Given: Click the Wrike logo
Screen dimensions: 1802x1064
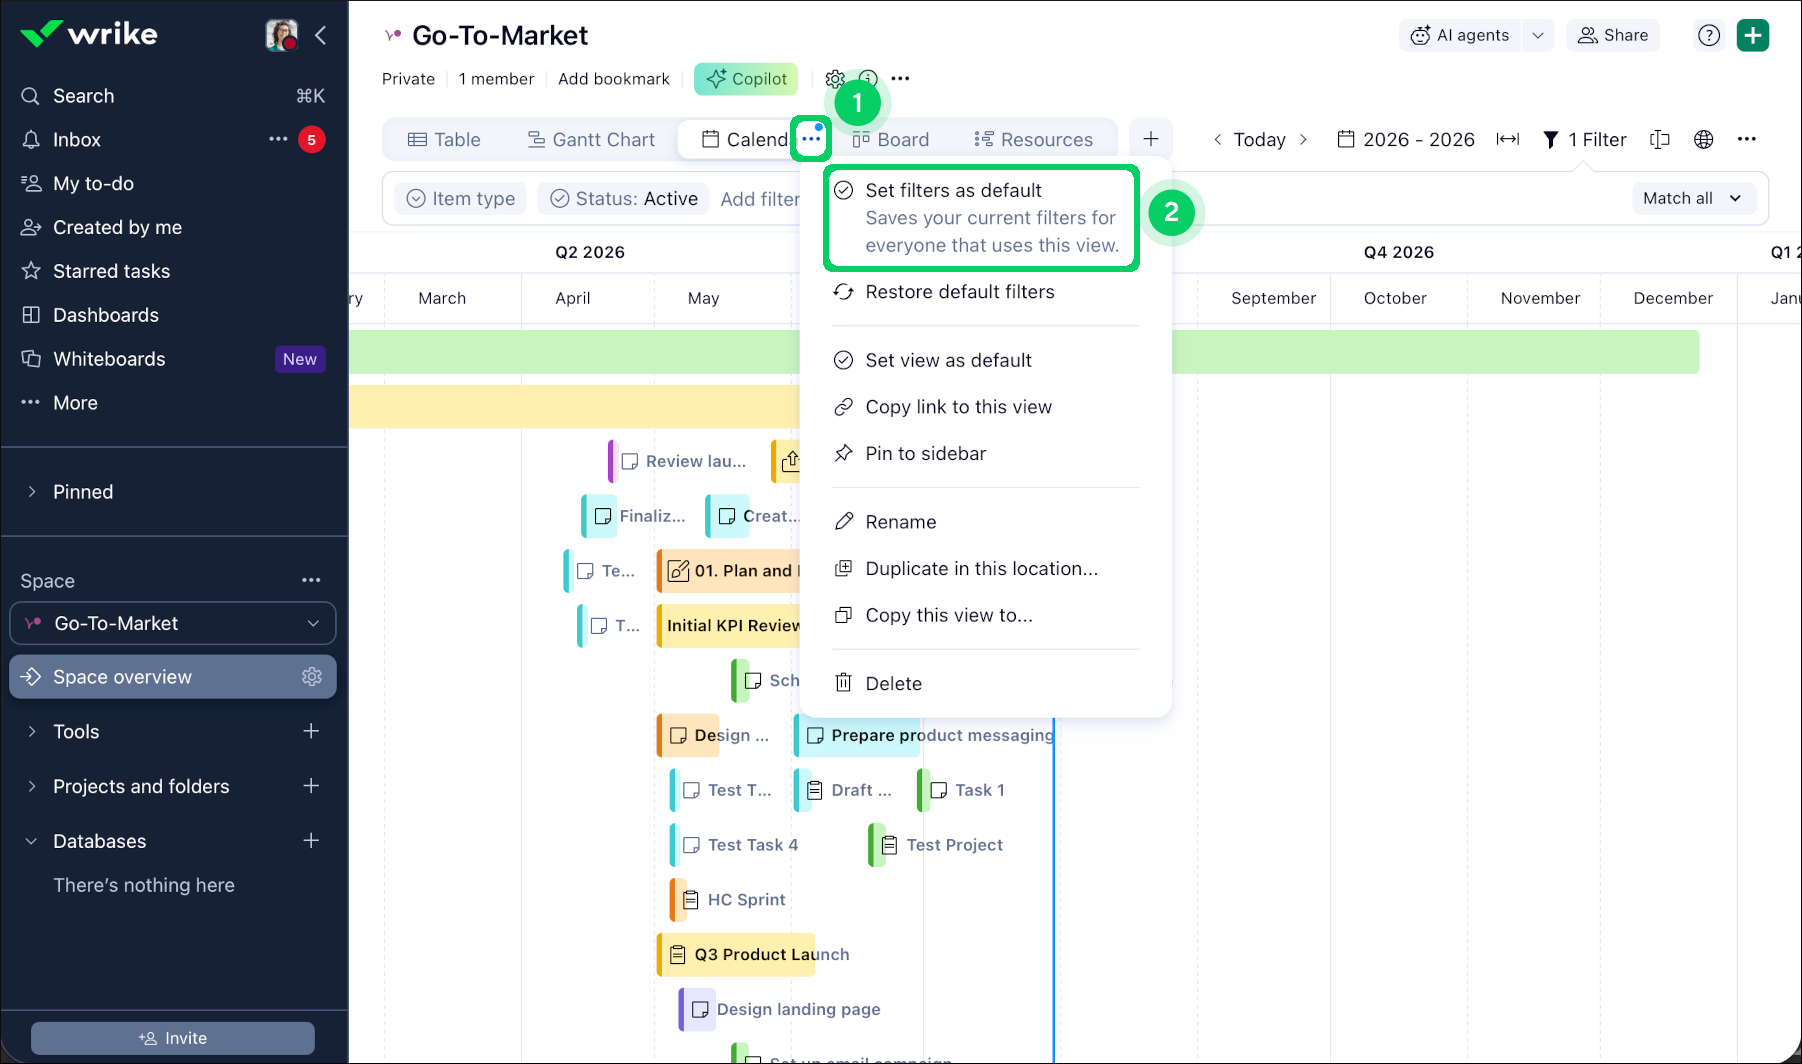Looking at the screenshot, I should [x=89, y=34].
